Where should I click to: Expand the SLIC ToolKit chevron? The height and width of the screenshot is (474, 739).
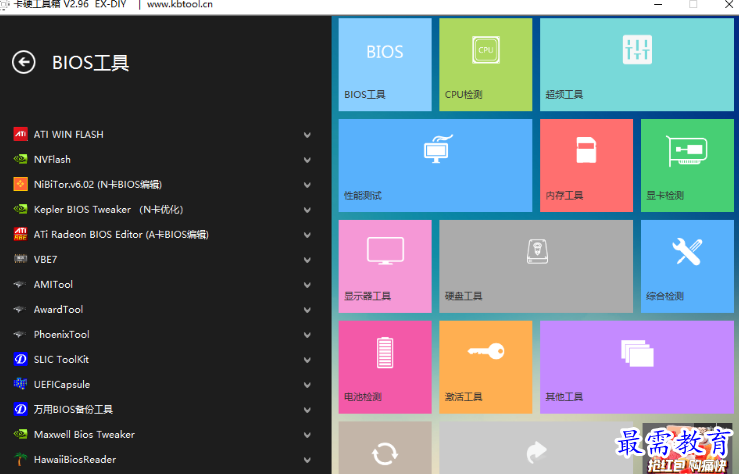[307, 360]
